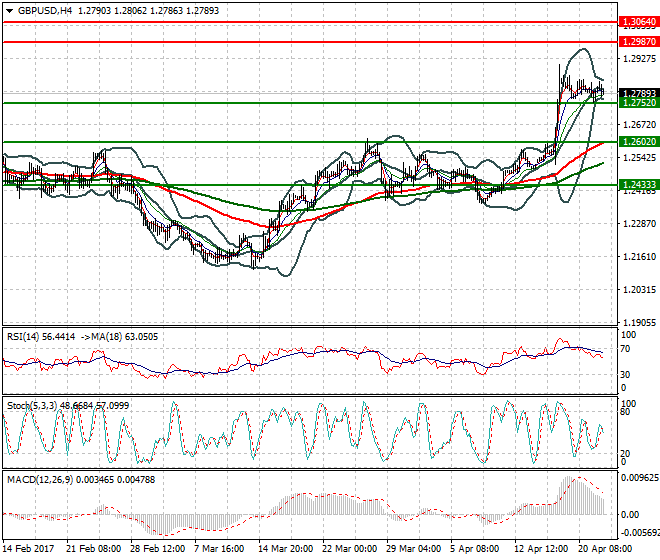Viewport: 660px width, 560px height.
Task: Click the 1.21610 price scale value
Action: click(639, 256)
